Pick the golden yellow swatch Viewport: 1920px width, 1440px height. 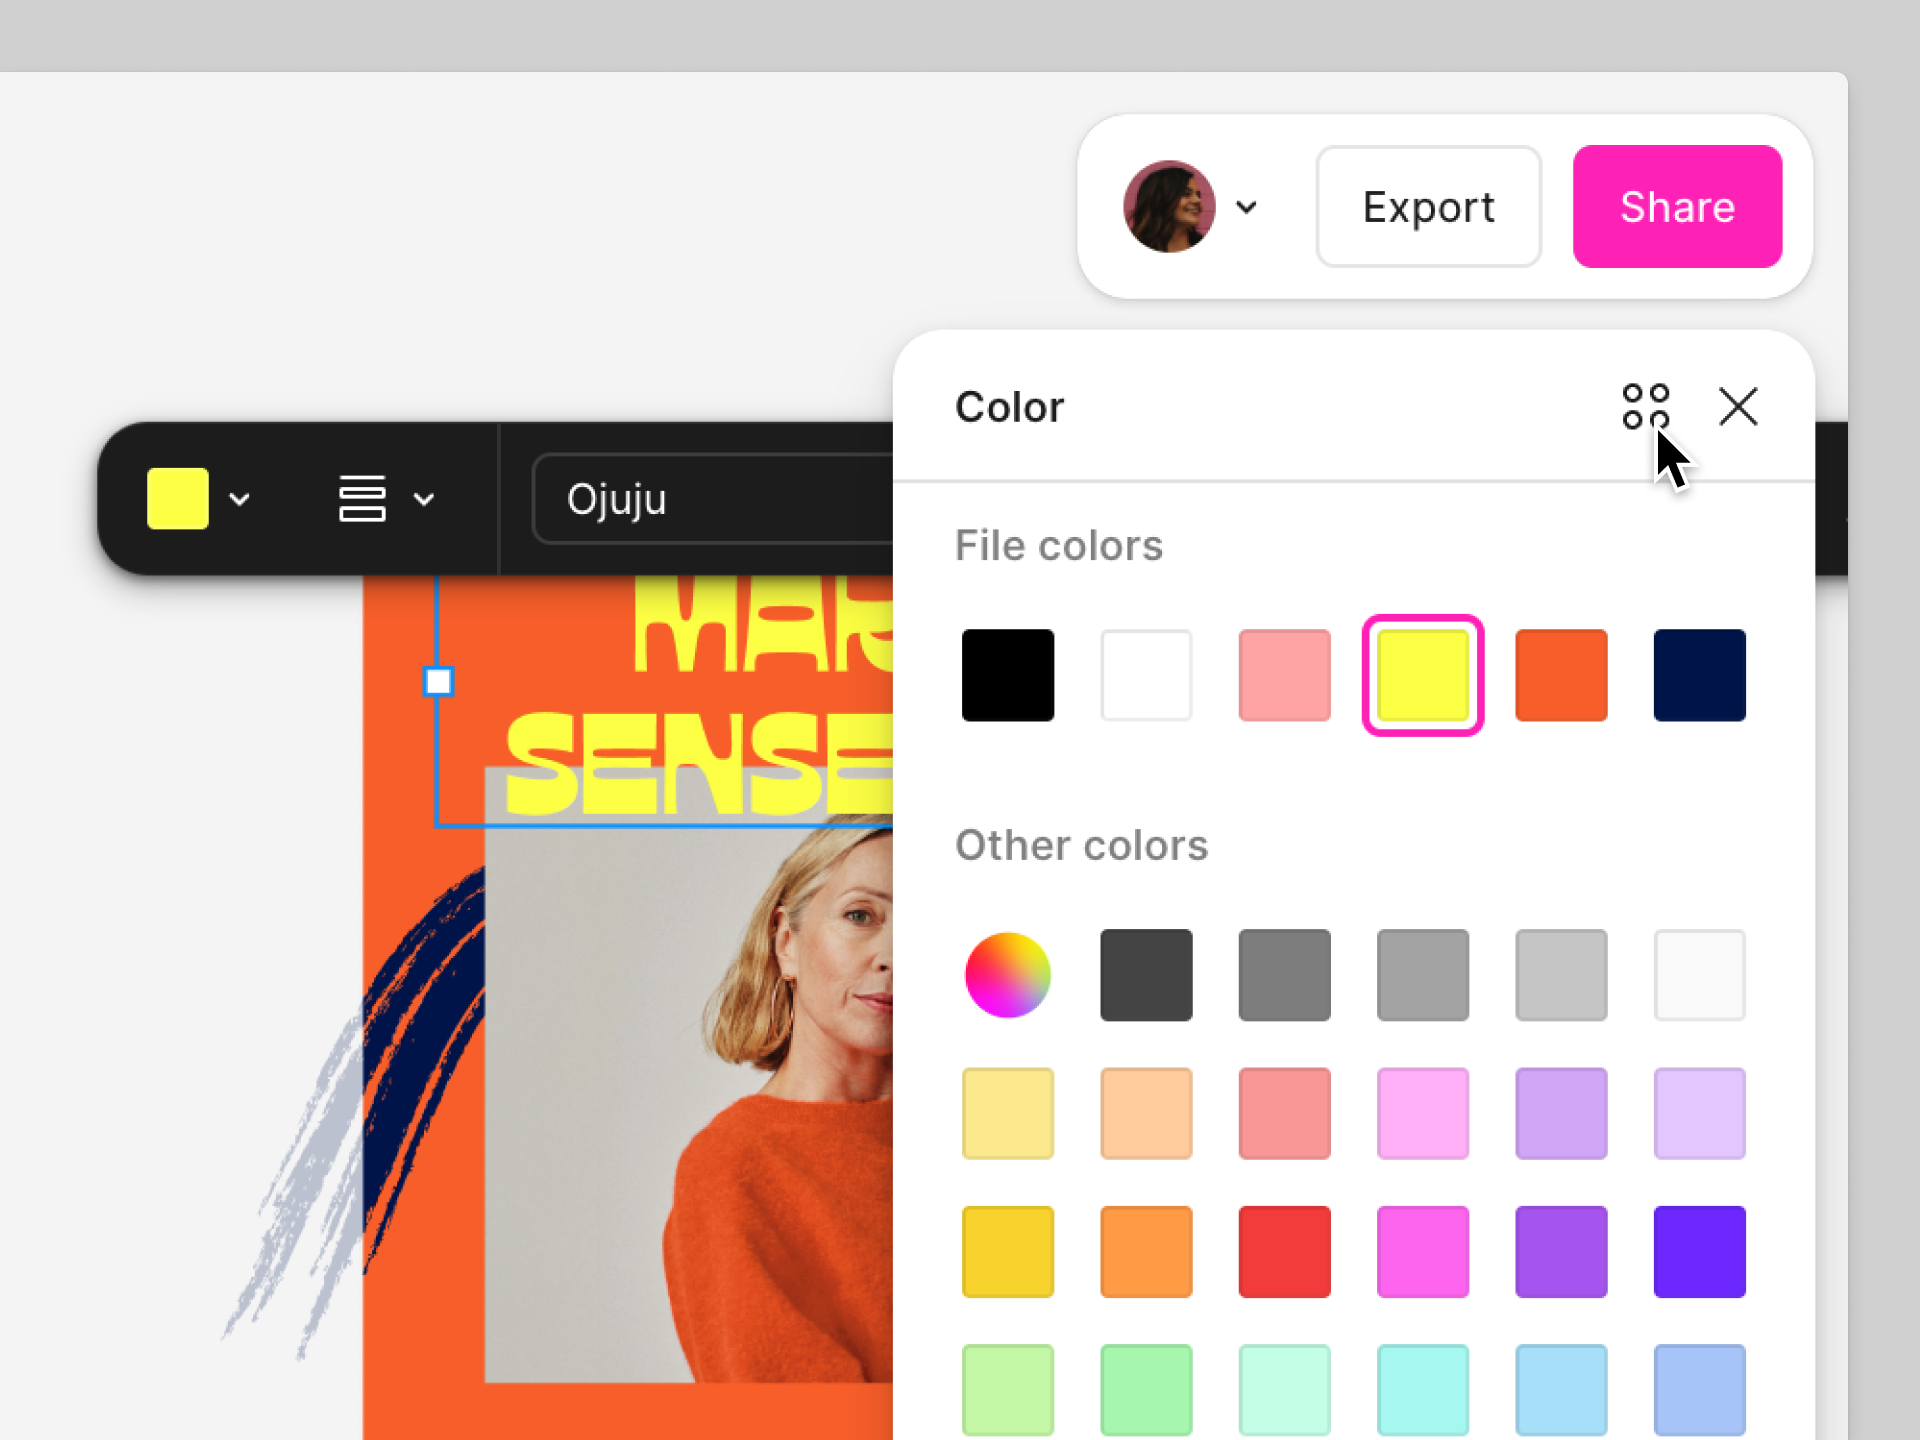[x=1008, y=1252]
